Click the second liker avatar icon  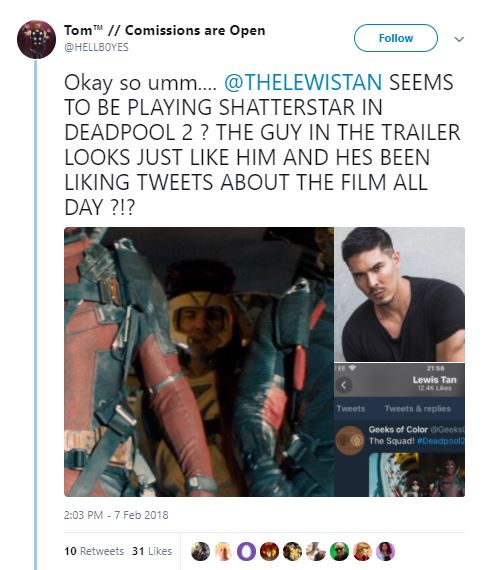coord(224,551)
